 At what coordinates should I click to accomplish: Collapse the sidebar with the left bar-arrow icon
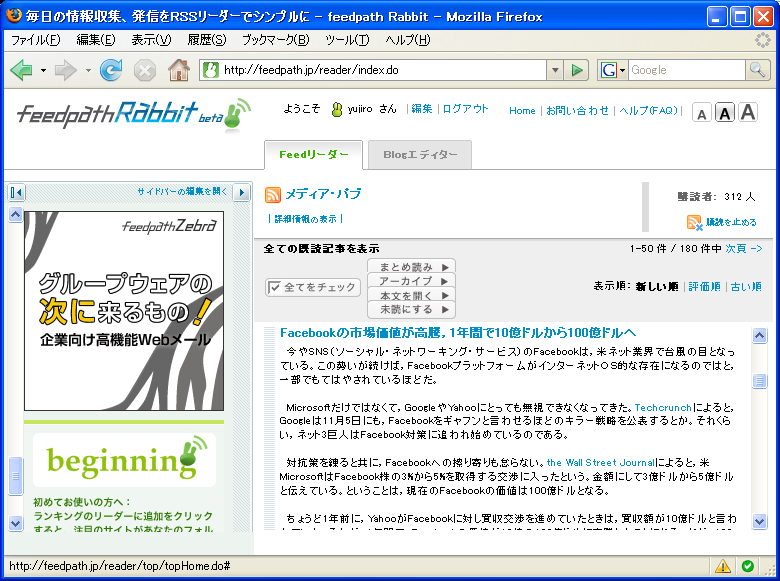16,192
